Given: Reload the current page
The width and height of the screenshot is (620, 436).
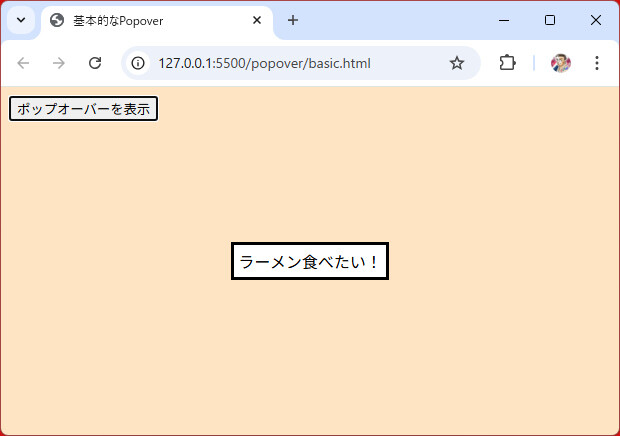Looking at the screenshot, I should pos(95,63).
